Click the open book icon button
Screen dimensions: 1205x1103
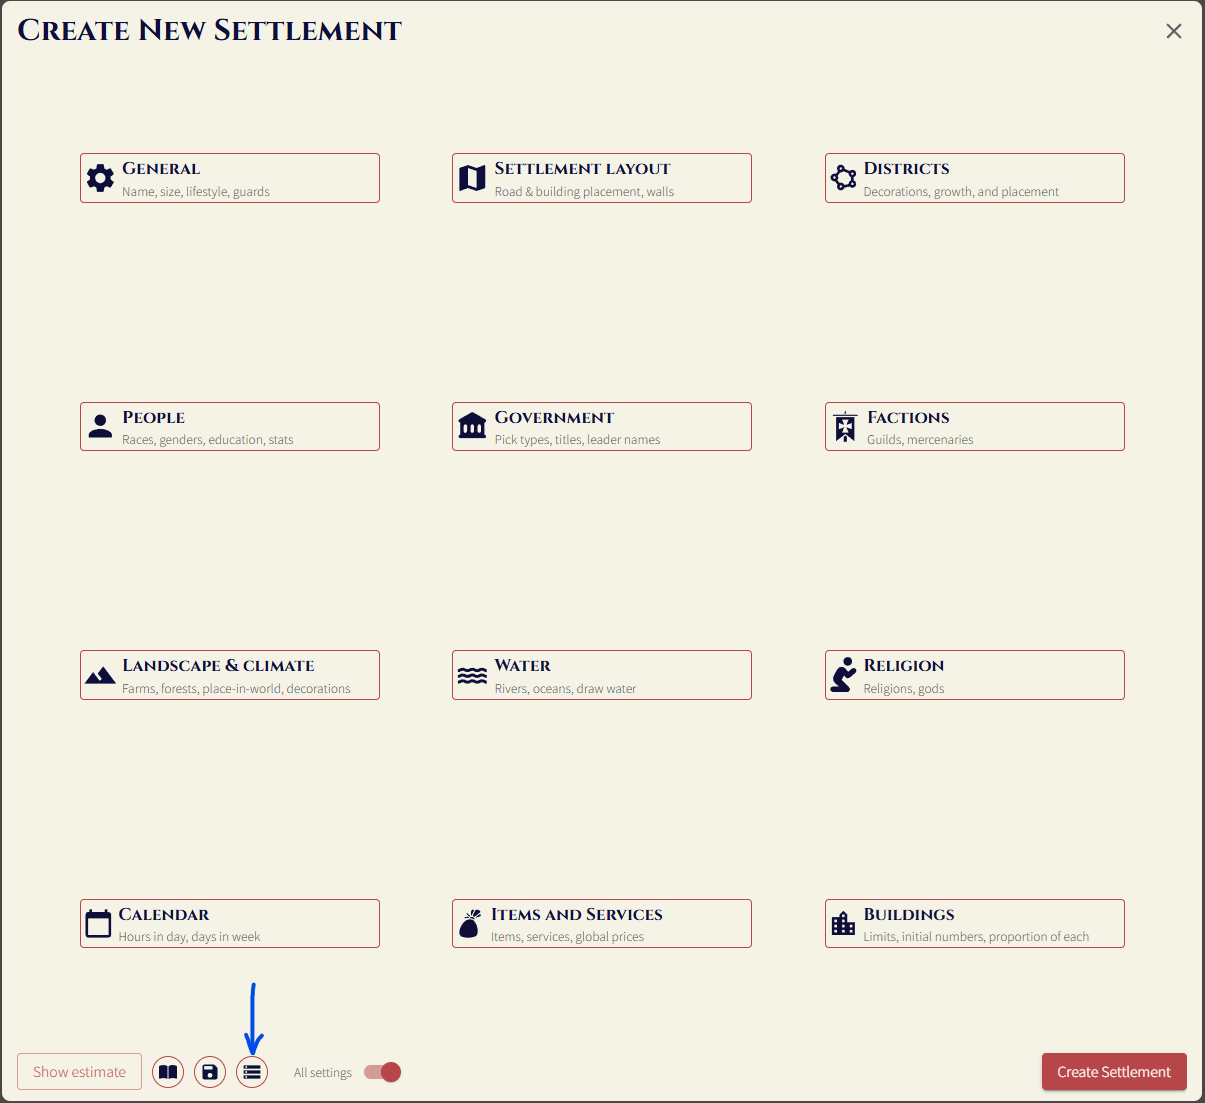pyautogui.click(x=168, y=1072)
